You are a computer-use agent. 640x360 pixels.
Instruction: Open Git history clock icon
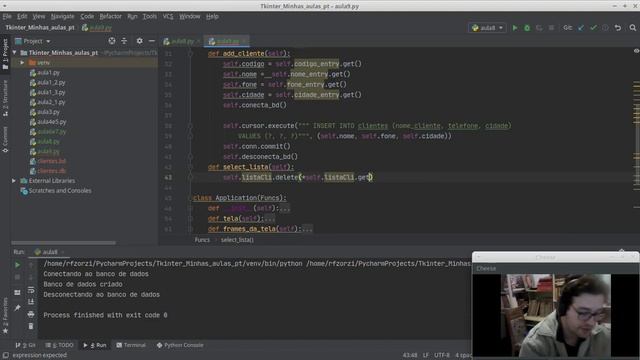point(605,28)
